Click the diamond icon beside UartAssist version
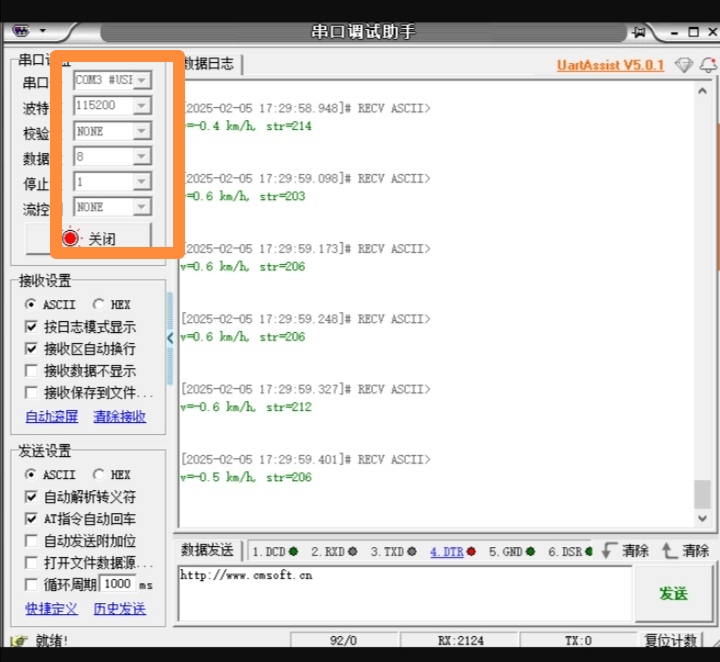The image size is (720, 662). (x=683, y=65)
